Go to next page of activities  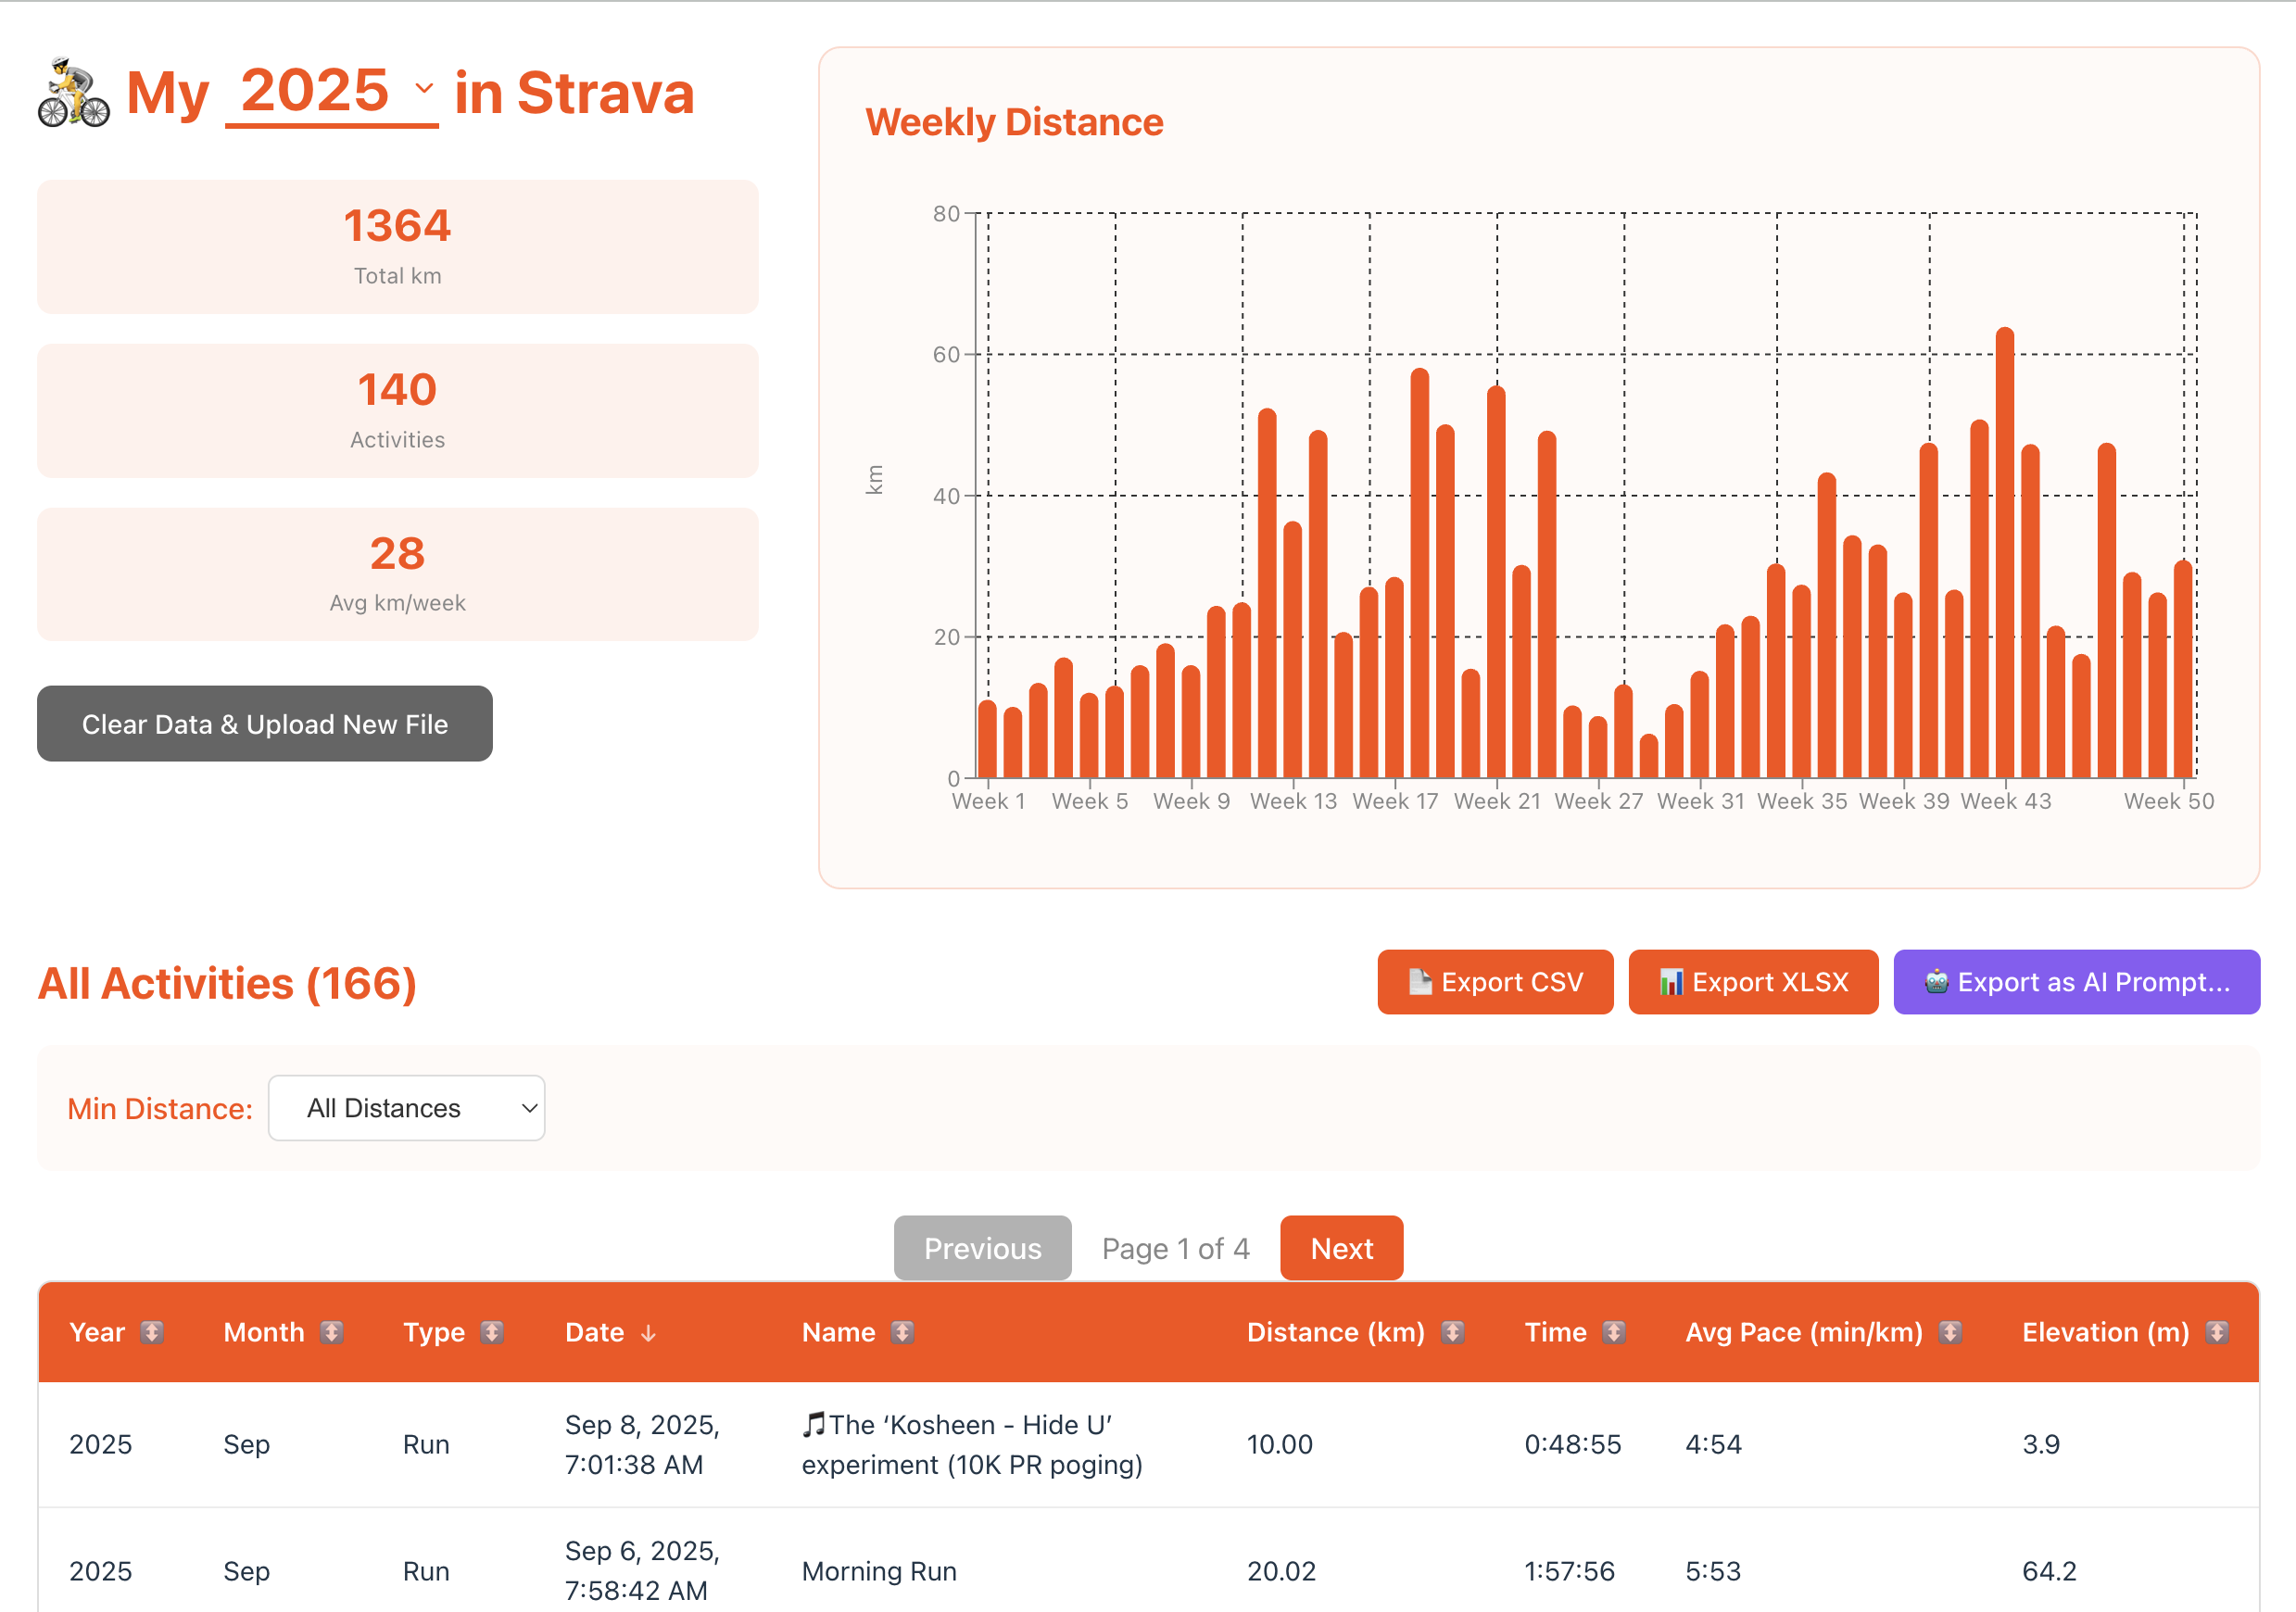click(x=1341, y=1247)
